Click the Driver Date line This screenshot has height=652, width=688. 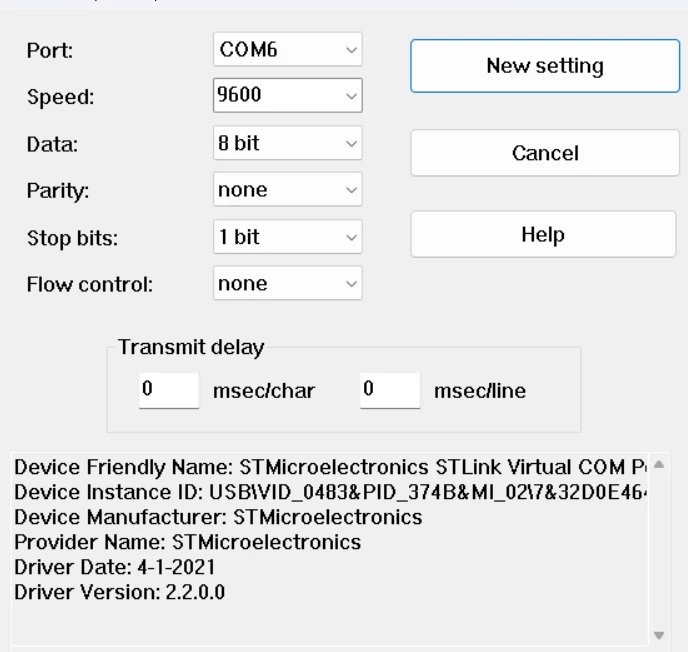click(x=115, y=567)
